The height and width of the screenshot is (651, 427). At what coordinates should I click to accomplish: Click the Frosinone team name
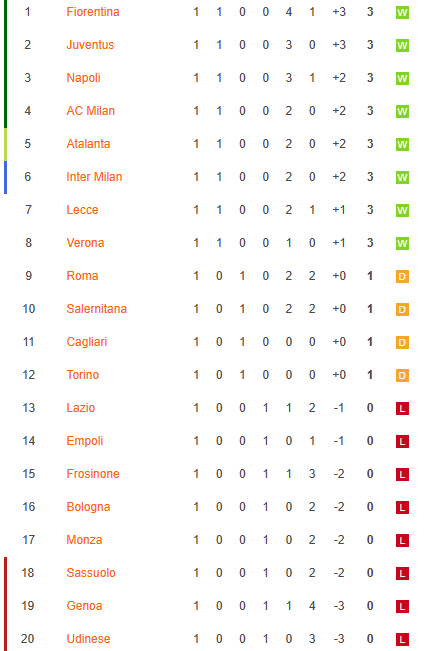[x=93, y=474]
